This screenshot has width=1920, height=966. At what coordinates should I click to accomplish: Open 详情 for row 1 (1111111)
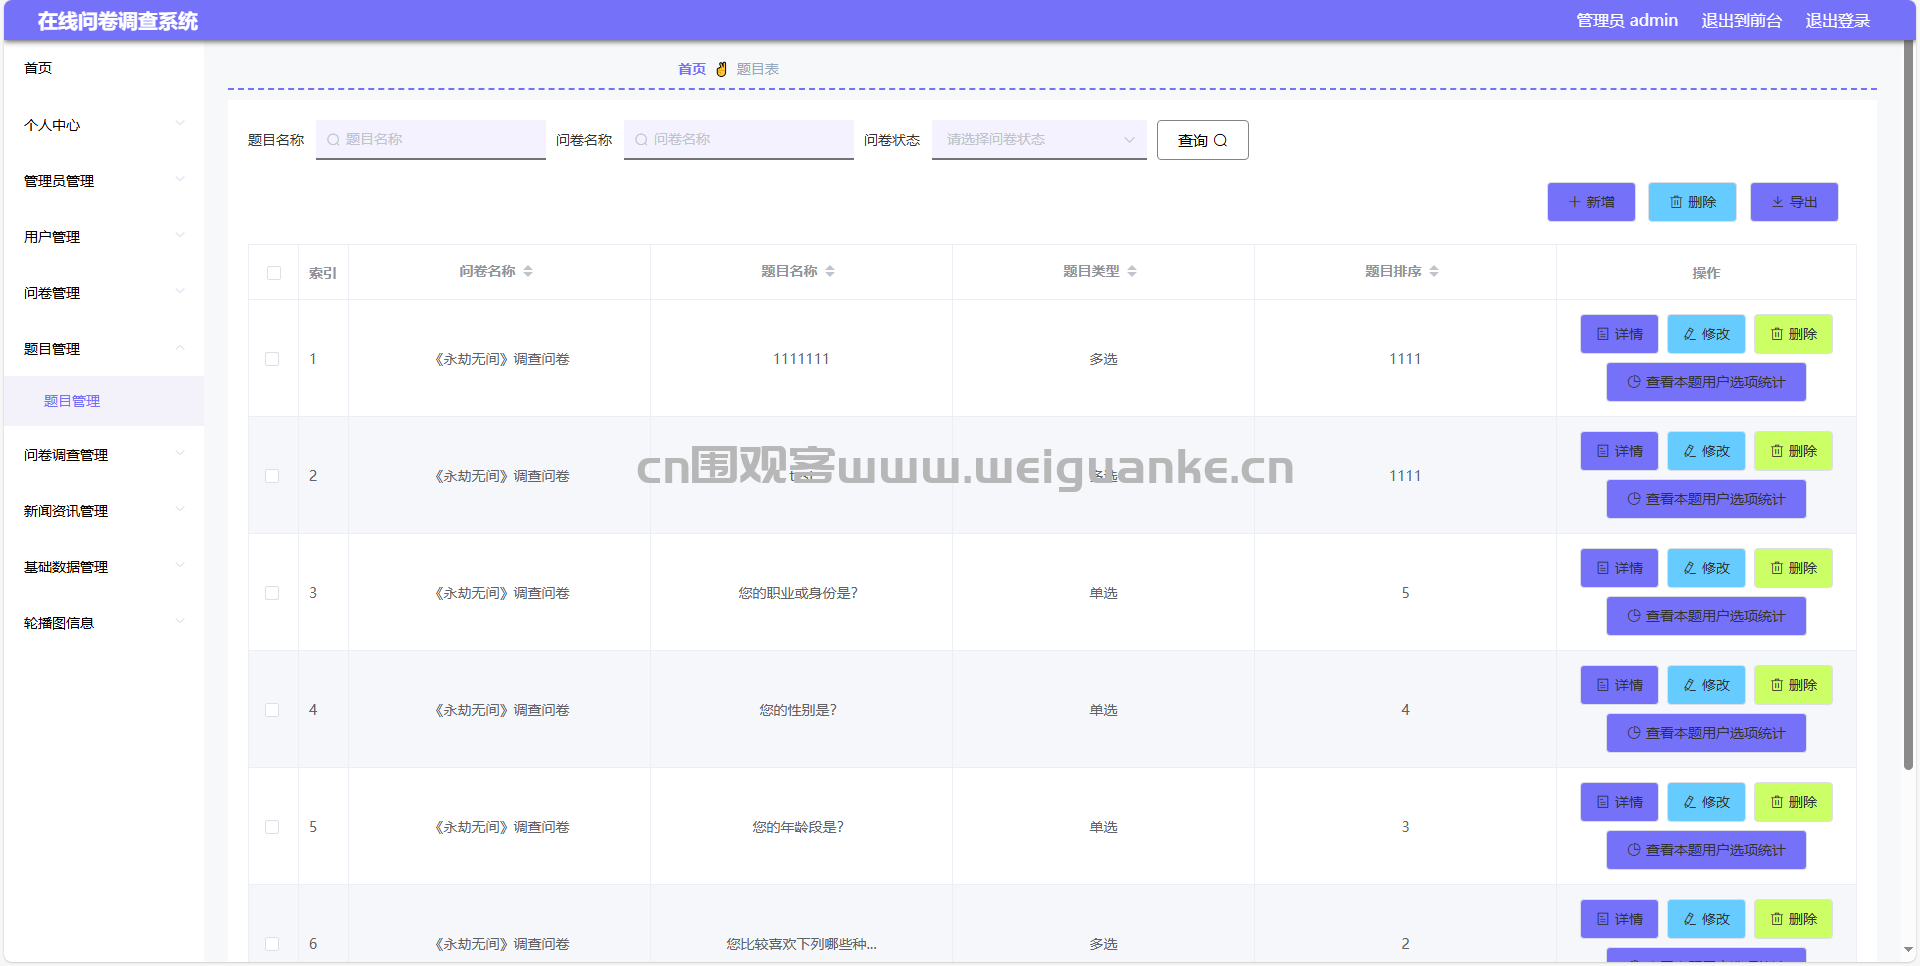[x=1619, y=334]
